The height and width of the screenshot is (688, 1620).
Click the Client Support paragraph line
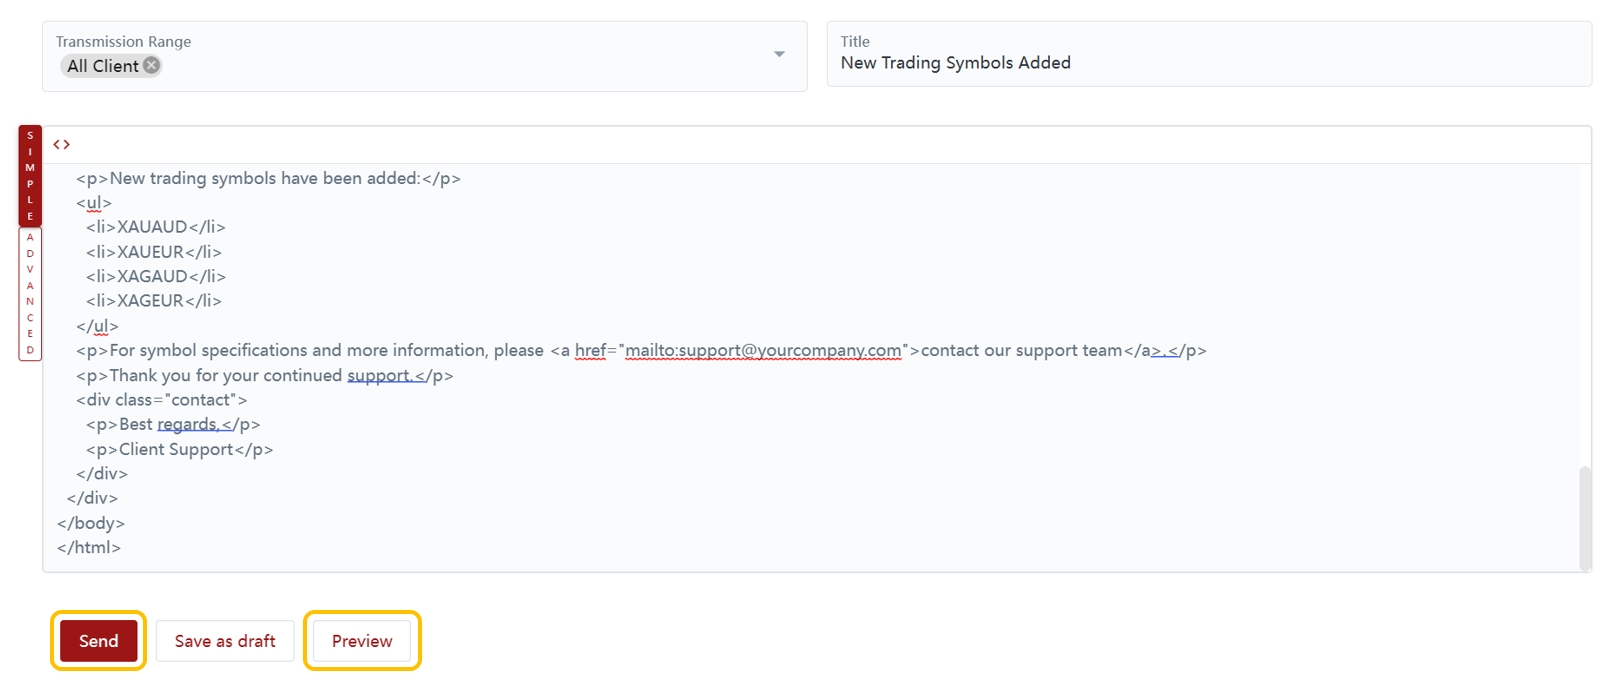pyautogui.click(x=179, y=450)
